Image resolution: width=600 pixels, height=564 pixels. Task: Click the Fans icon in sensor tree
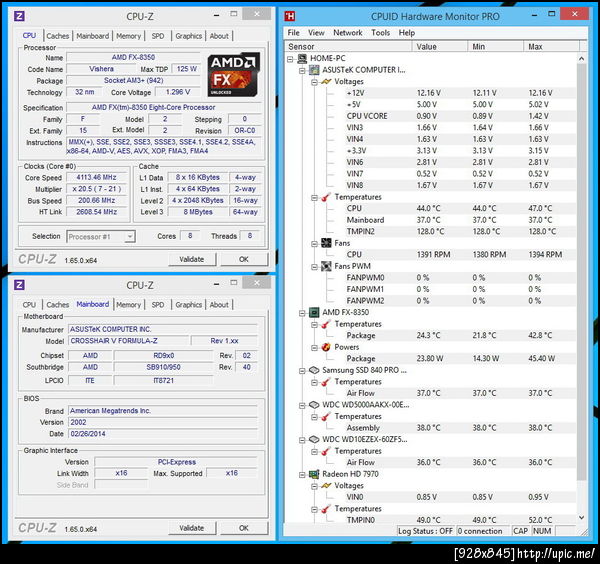(326, 243)
